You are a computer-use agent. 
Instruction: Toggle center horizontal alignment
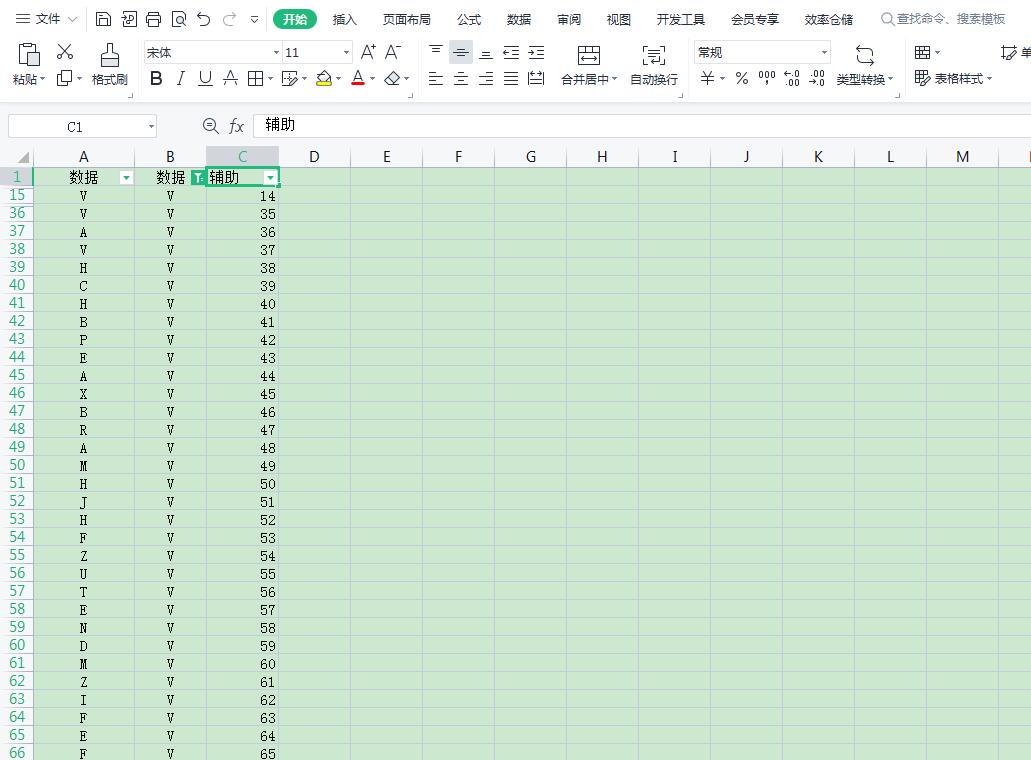(461, 79)
